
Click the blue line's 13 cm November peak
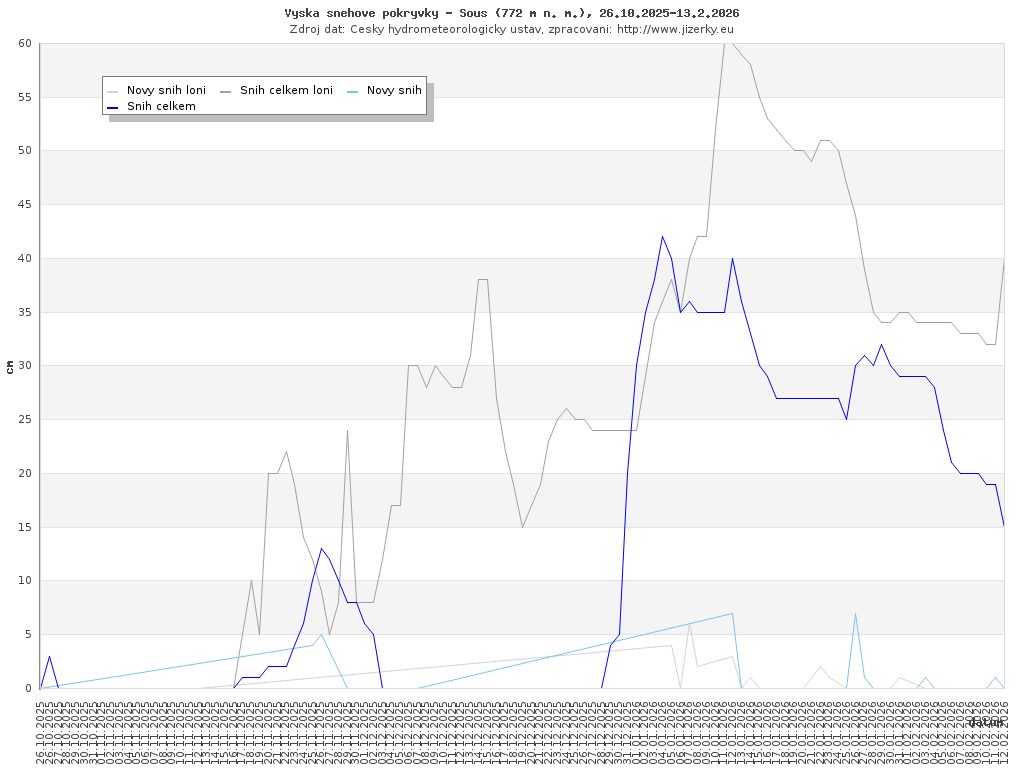[321, 548]
